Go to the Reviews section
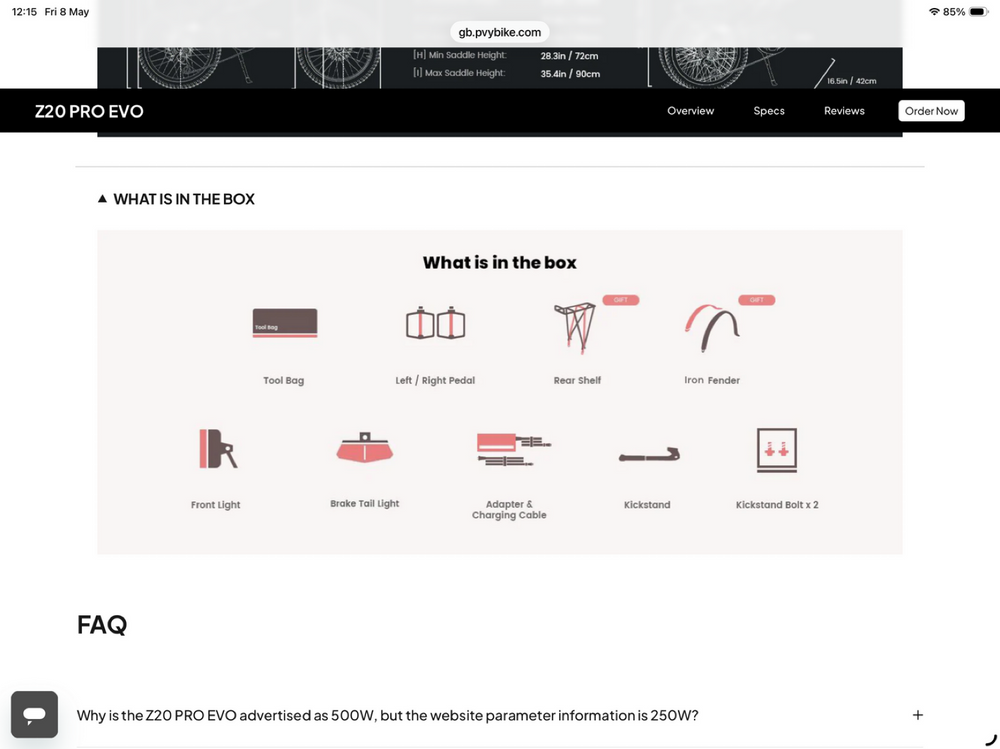The height and width of the screenshot is (749, 1000). click(x=844, y=110)
